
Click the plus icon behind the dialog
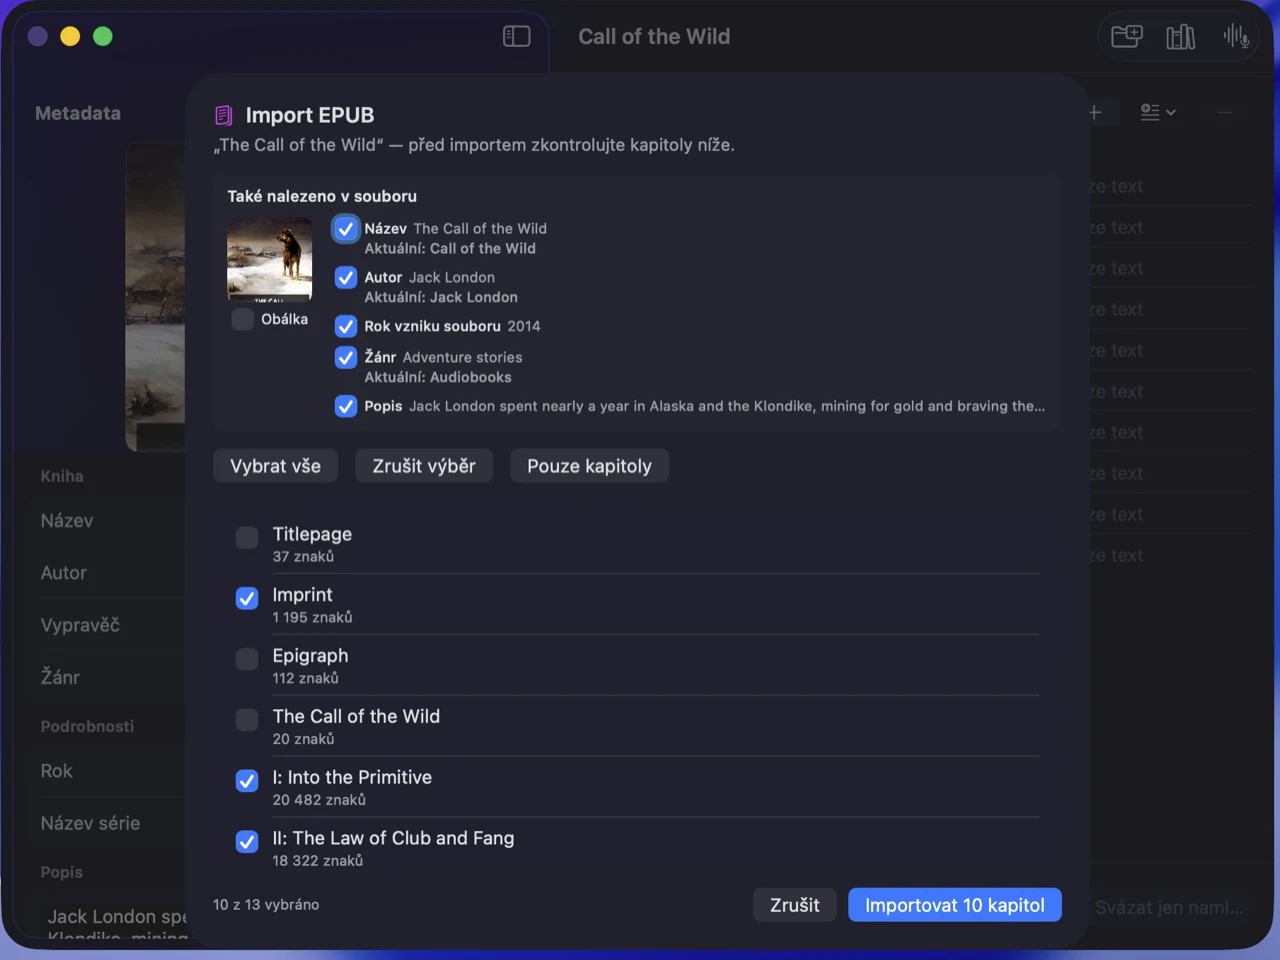(x=1095, y=112)
